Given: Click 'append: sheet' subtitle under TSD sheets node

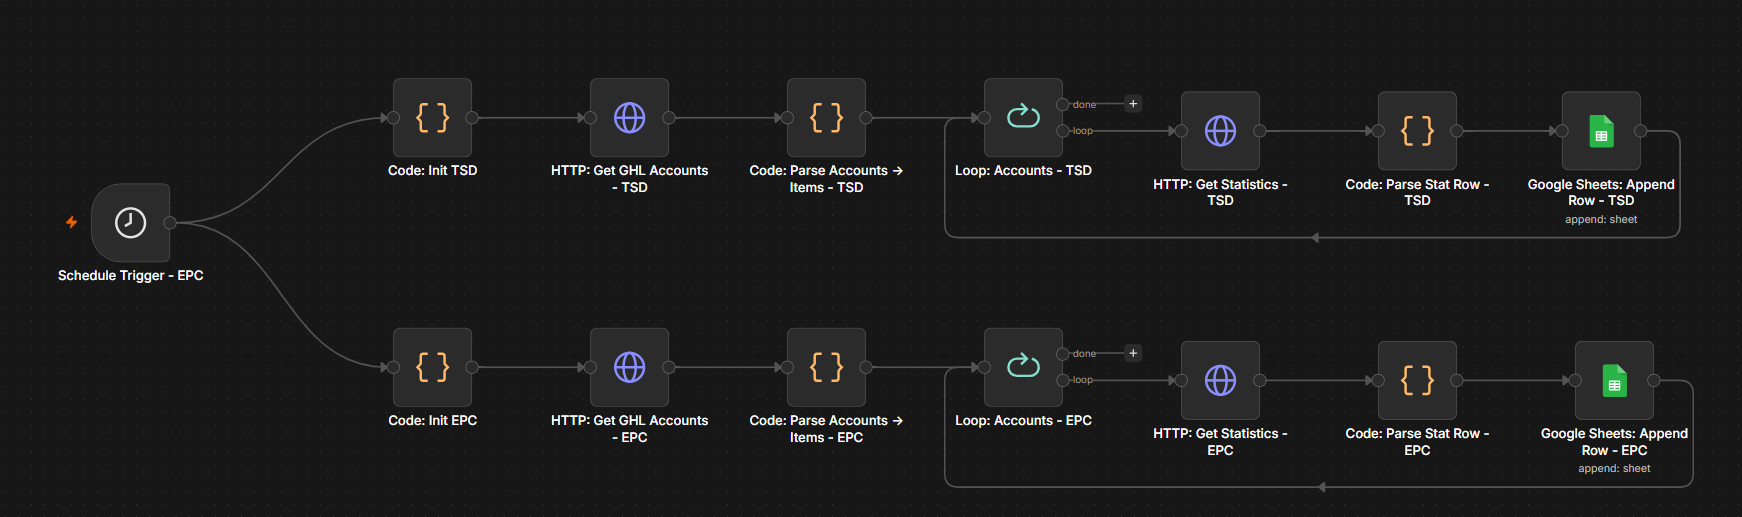Looking at the screenshot, I should 1601,219.
